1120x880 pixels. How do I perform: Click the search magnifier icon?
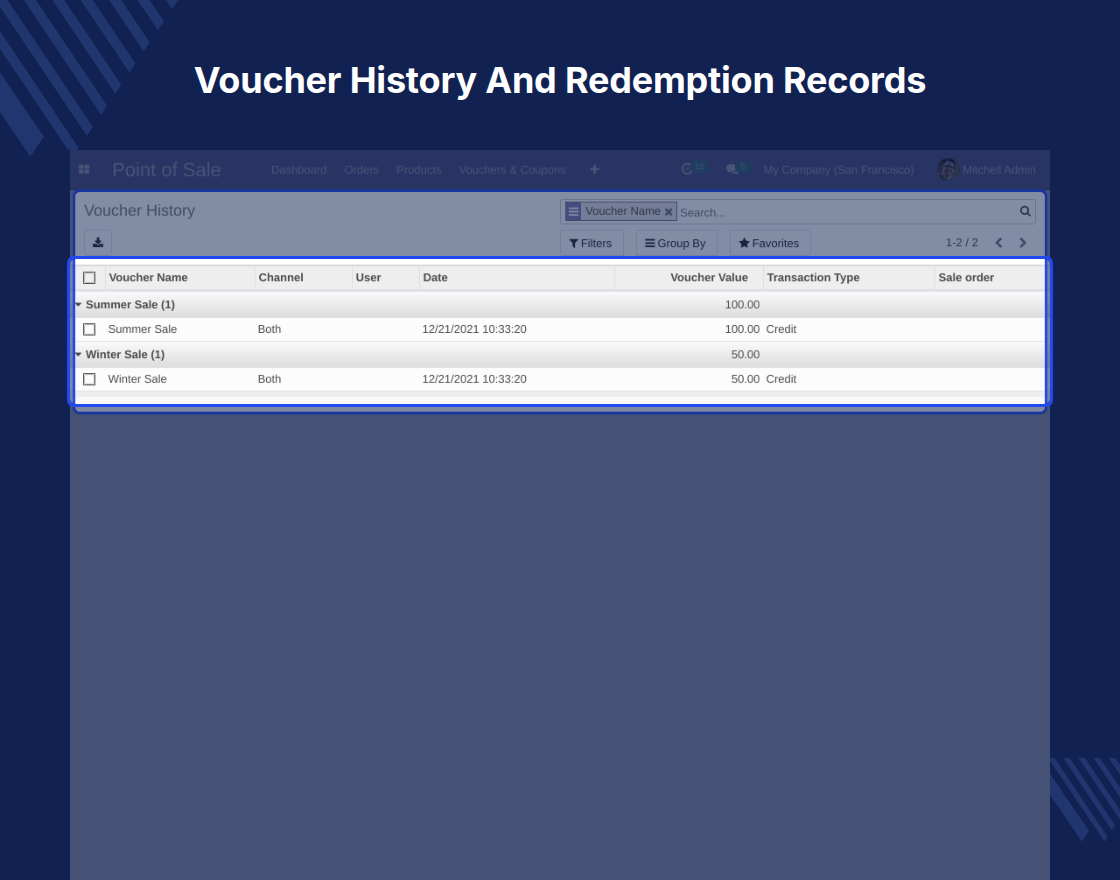click(1025, 211)
